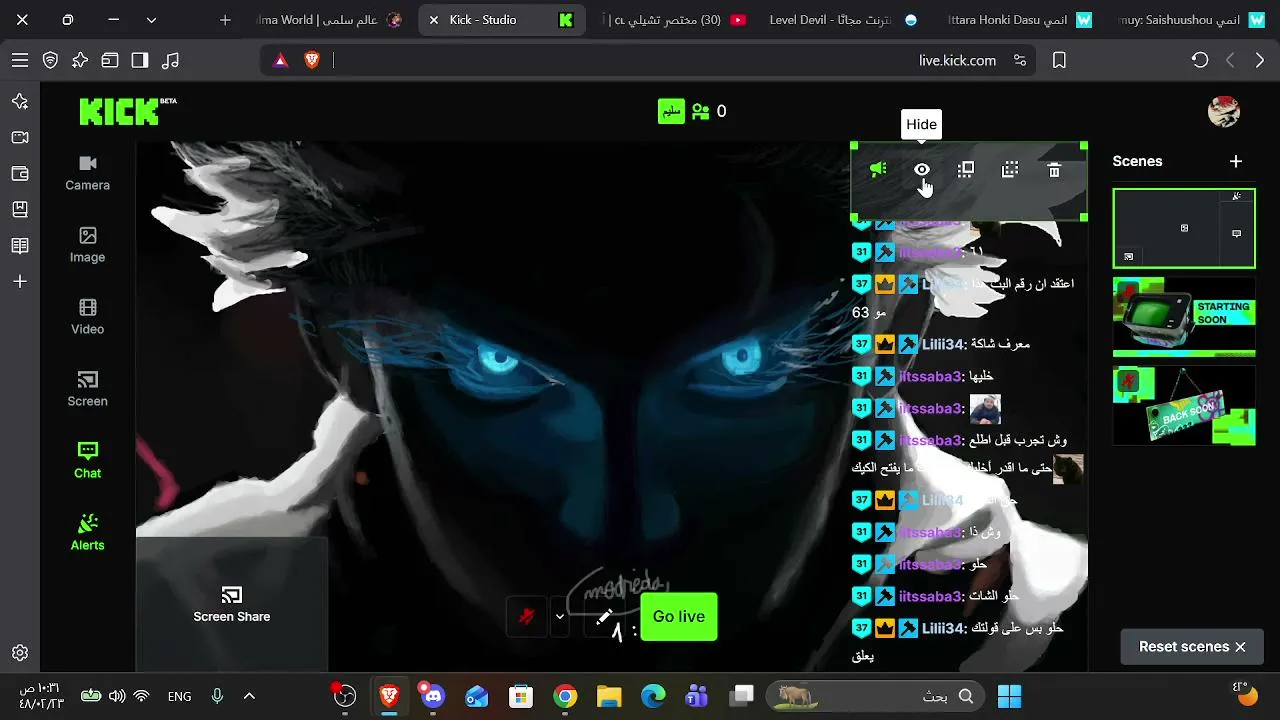Click the megaphone icon on the selected overlay
The height and width of the screenshot is (720, 1280).
878,170
